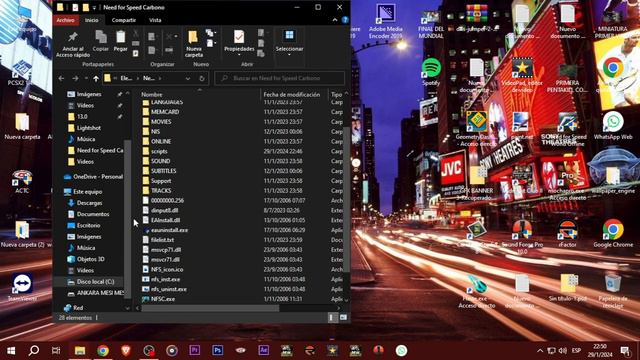Sort by the Tipo column header
Viewport: 640px width, 360px height.
coord(337,94)
